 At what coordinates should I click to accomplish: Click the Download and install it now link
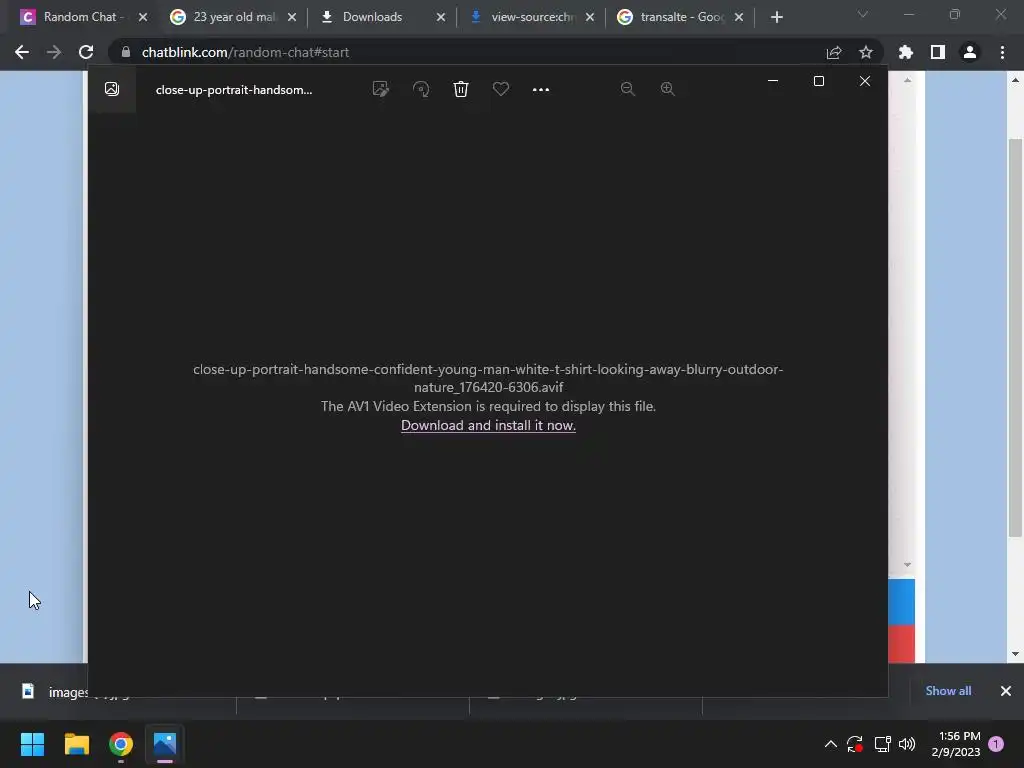(488, 425)
